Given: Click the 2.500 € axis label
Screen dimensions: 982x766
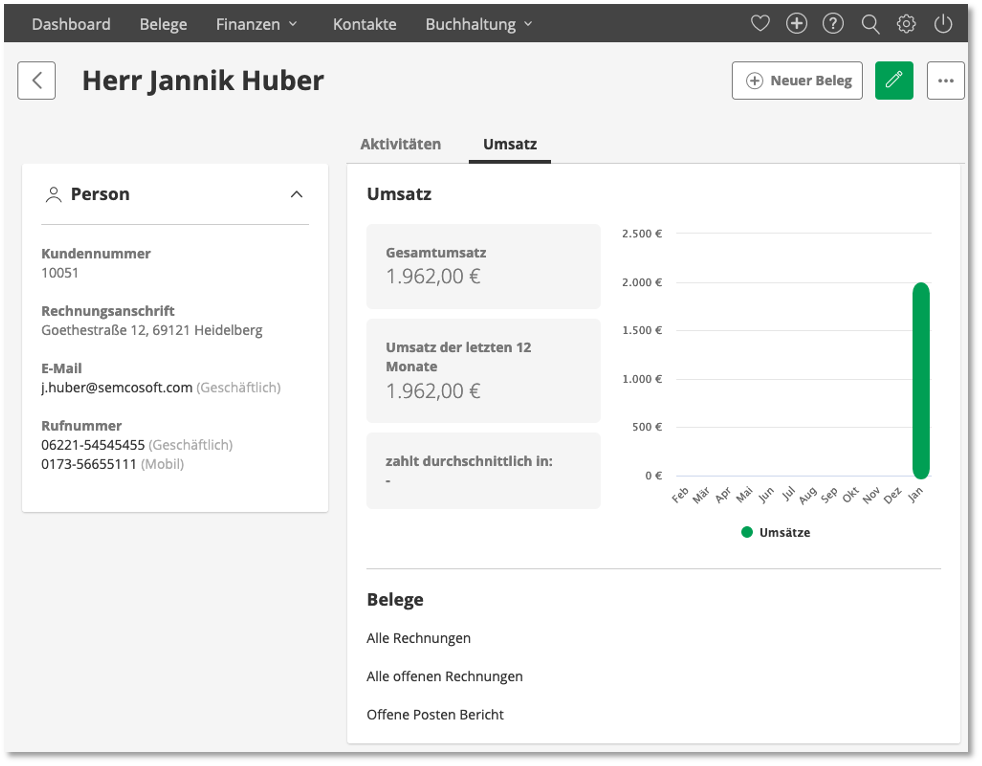Looking at the screenshot, I should (641, 234).
